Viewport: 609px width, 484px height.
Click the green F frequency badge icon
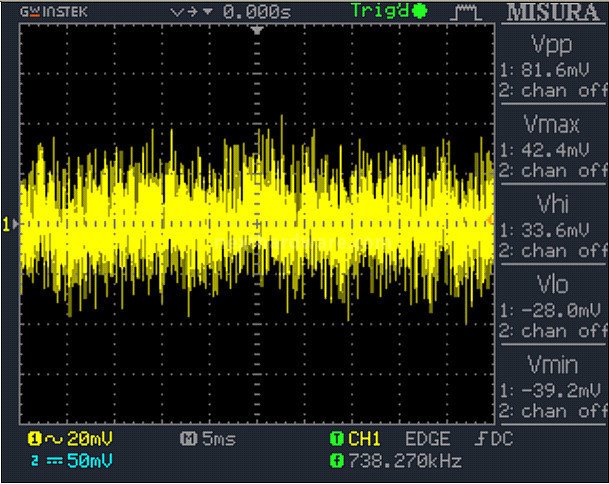pos(337,461)
